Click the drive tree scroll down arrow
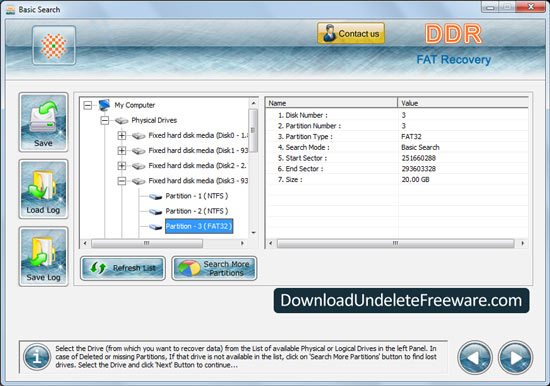Image resolution: width=550 pixels, height=386 pixels. pyautogui.click(x=253, y=233)
